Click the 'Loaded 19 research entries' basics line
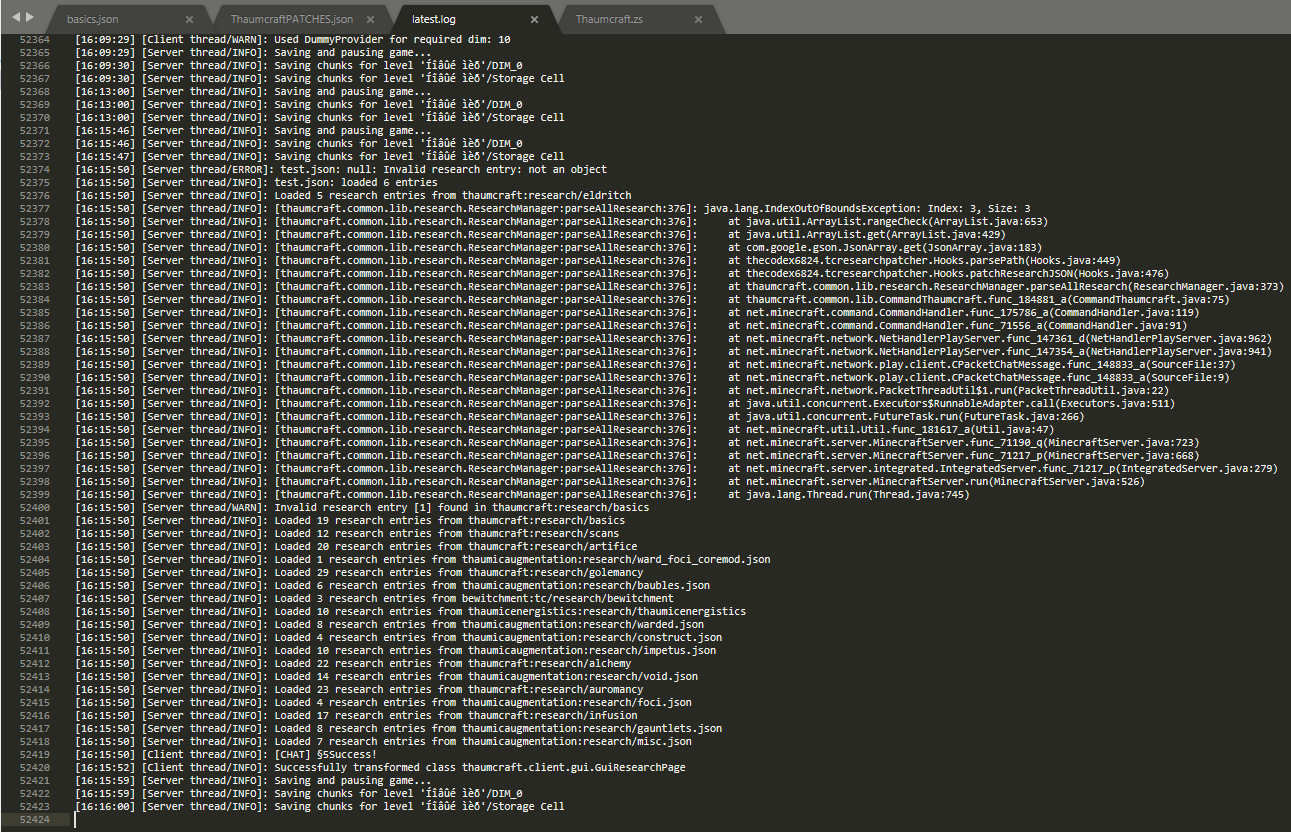The image size is (1291, 832). pos(350,520)
